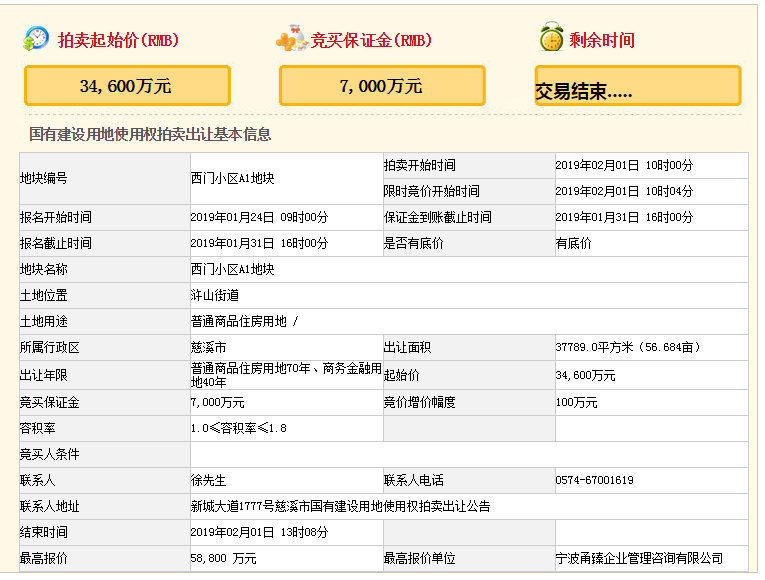The image size is (765, 580).
Task: Click the contact address 新城大道1777号 cell
Action: click(x=340, y=506)
